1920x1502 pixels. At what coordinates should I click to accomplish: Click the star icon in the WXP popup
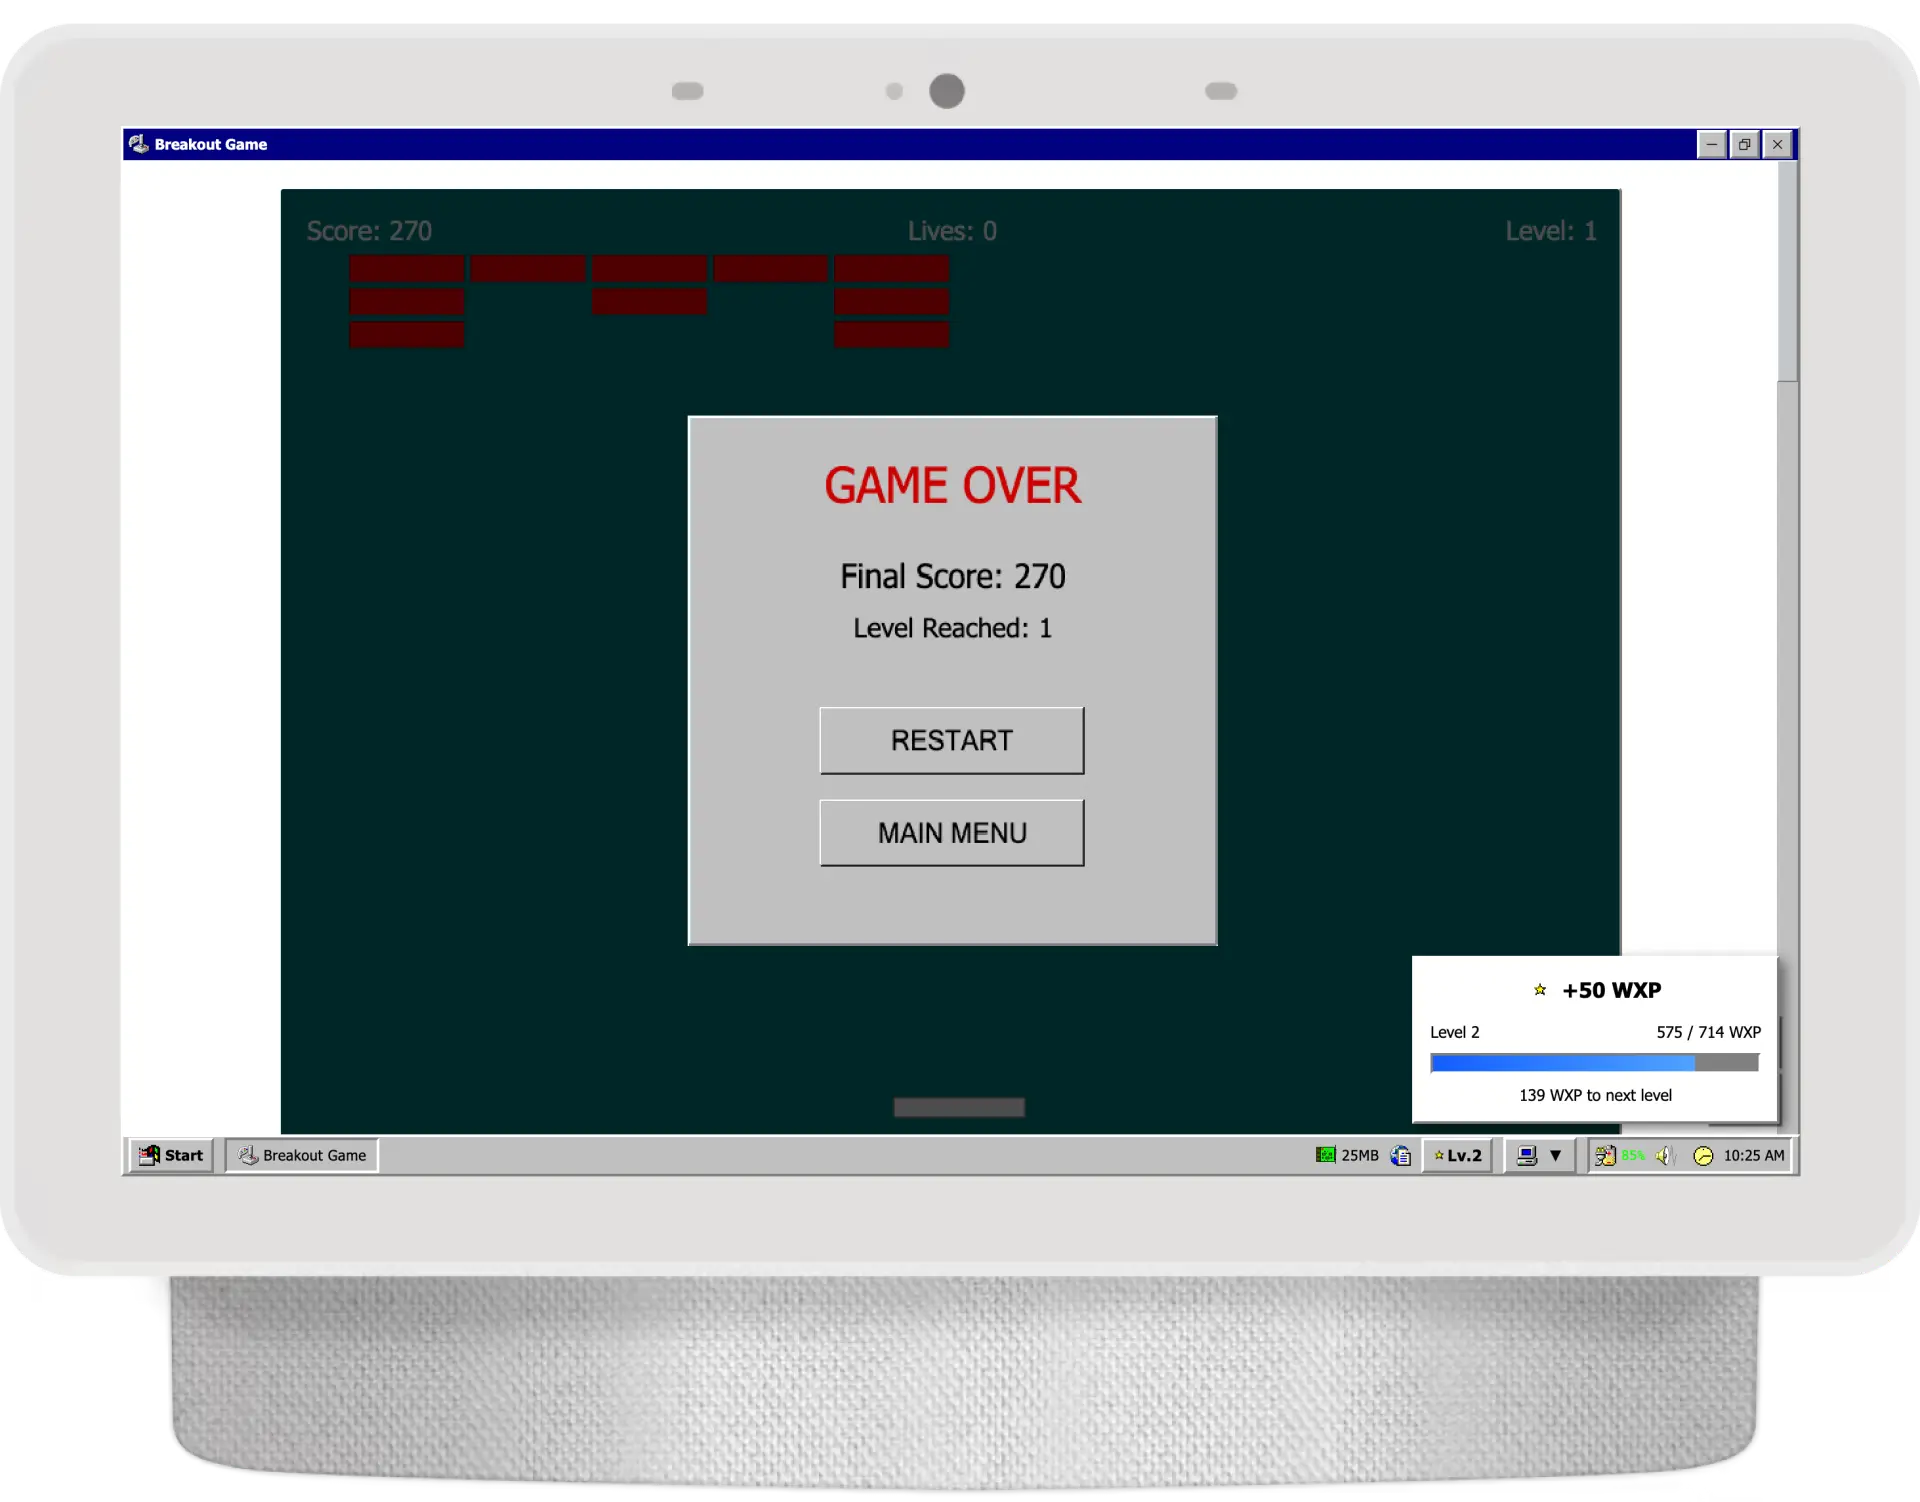1540,990
